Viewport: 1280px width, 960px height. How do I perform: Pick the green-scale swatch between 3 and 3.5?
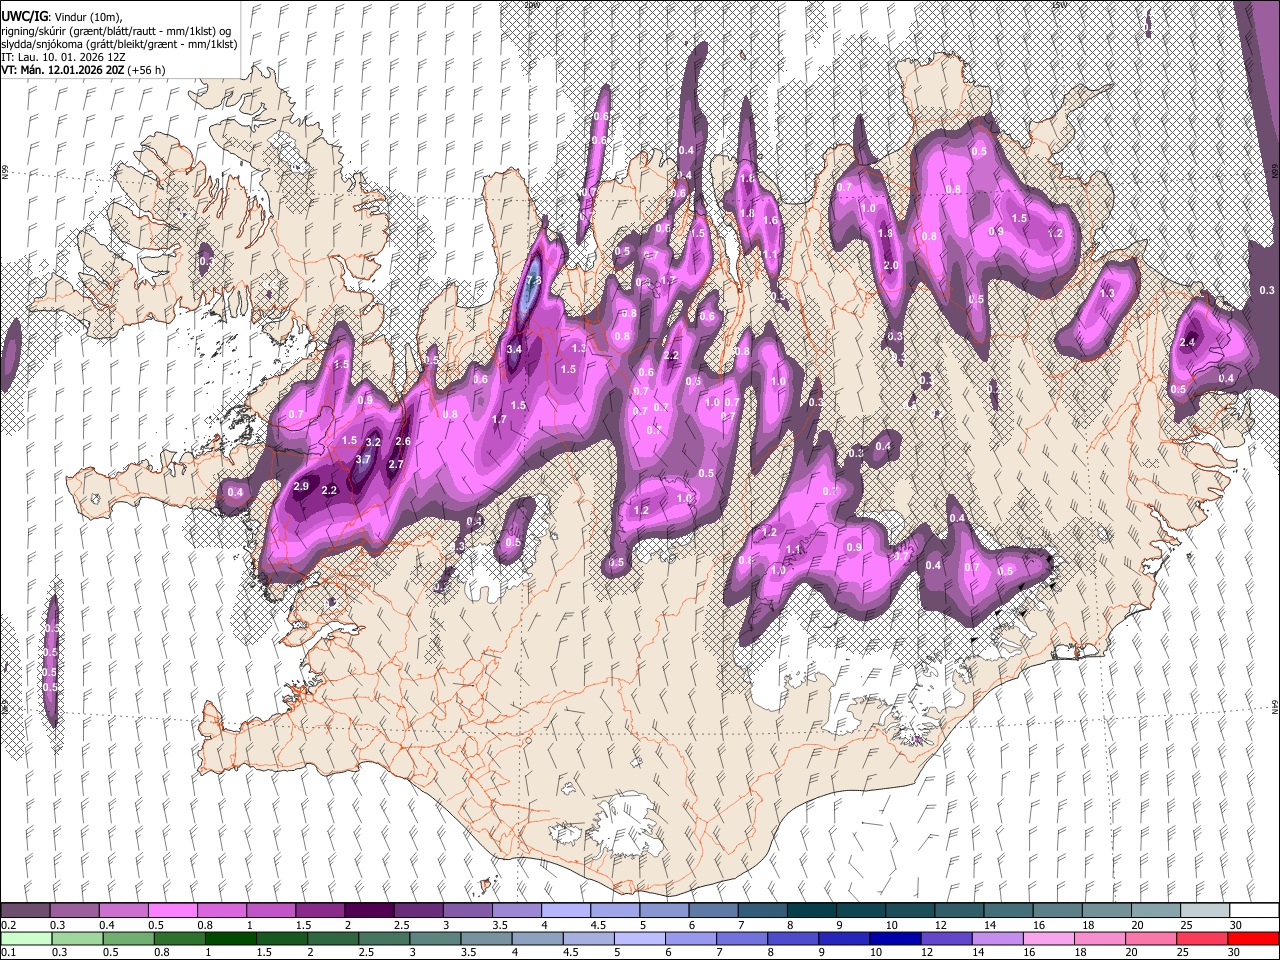pyautogui.click(x=436, y=938)
